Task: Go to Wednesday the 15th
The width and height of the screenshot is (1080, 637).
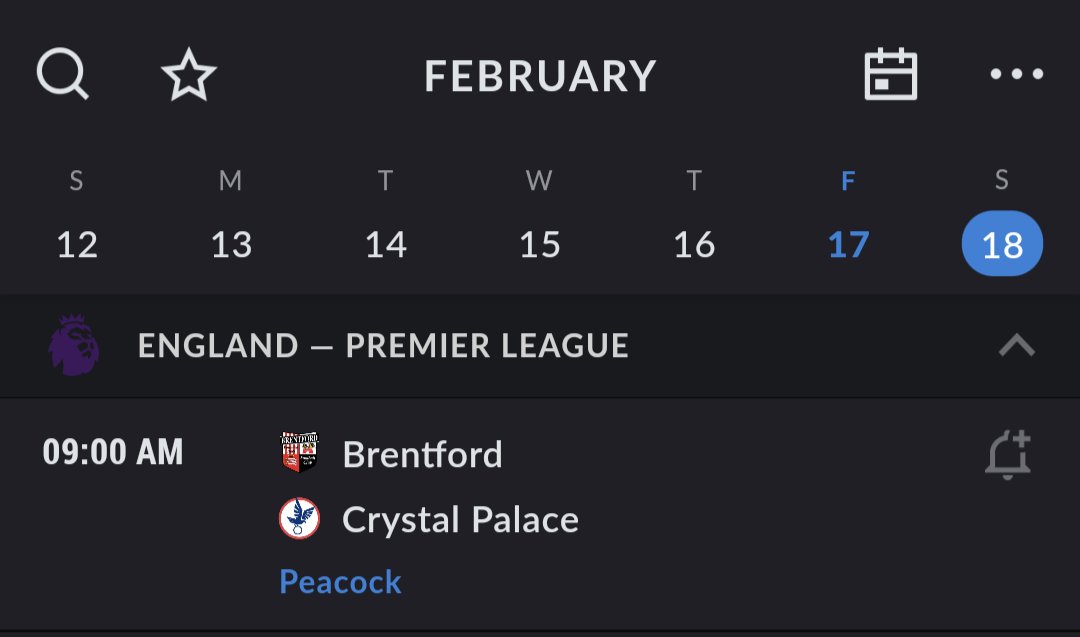Action: [x=540, y=244]
